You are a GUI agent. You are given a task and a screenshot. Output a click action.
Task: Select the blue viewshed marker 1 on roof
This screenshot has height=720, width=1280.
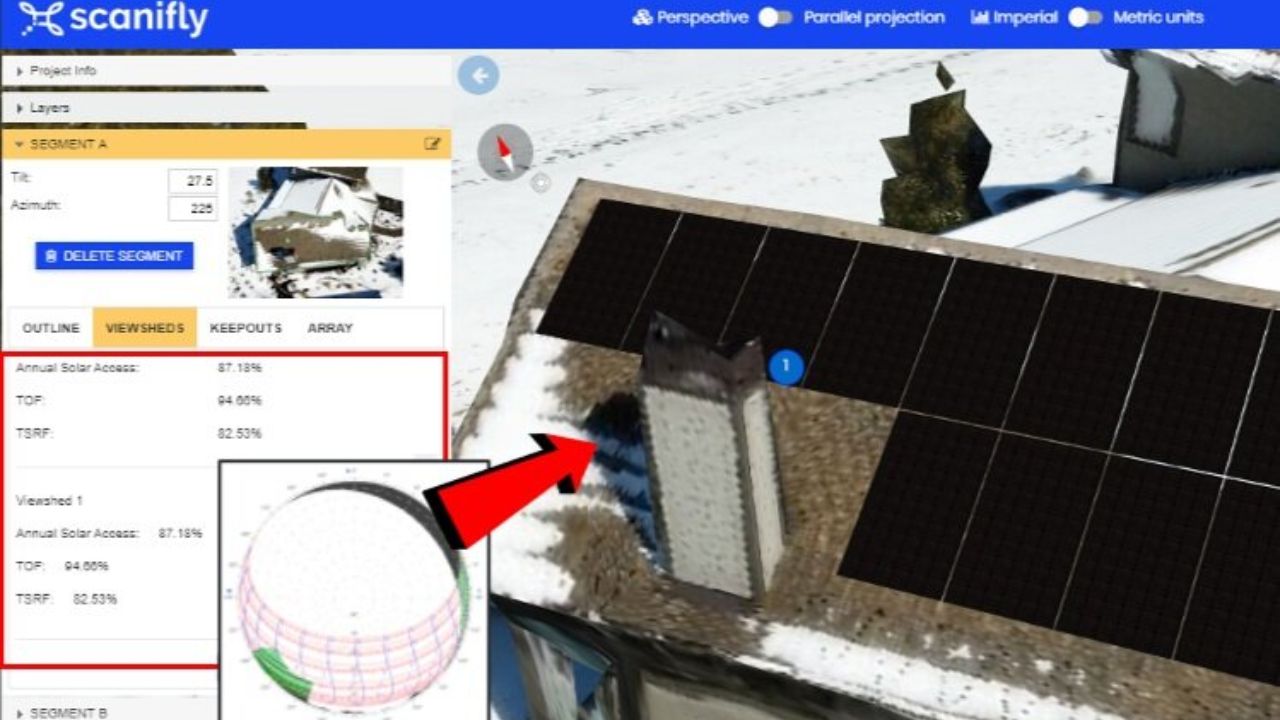point(786,366)
